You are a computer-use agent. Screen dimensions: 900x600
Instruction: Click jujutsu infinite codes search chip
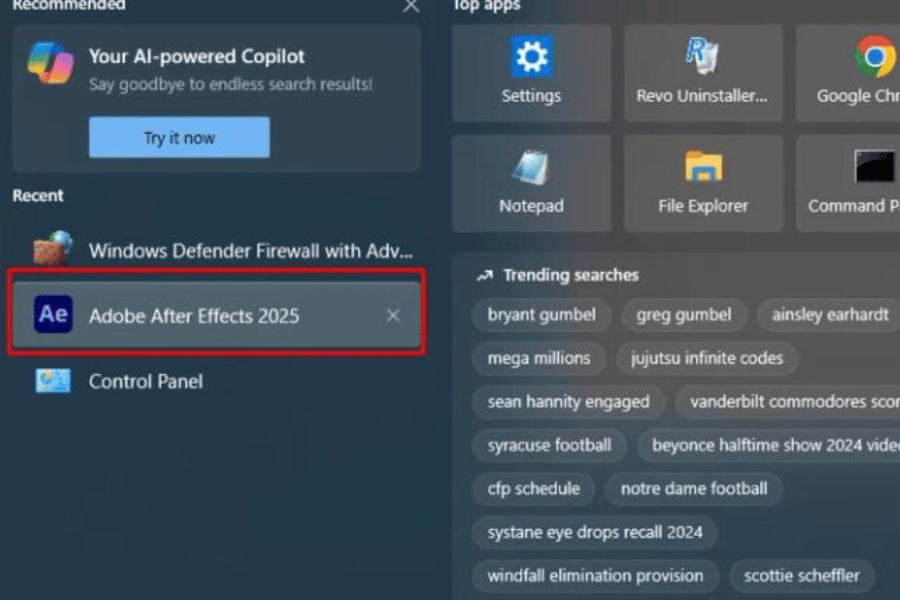707,358
